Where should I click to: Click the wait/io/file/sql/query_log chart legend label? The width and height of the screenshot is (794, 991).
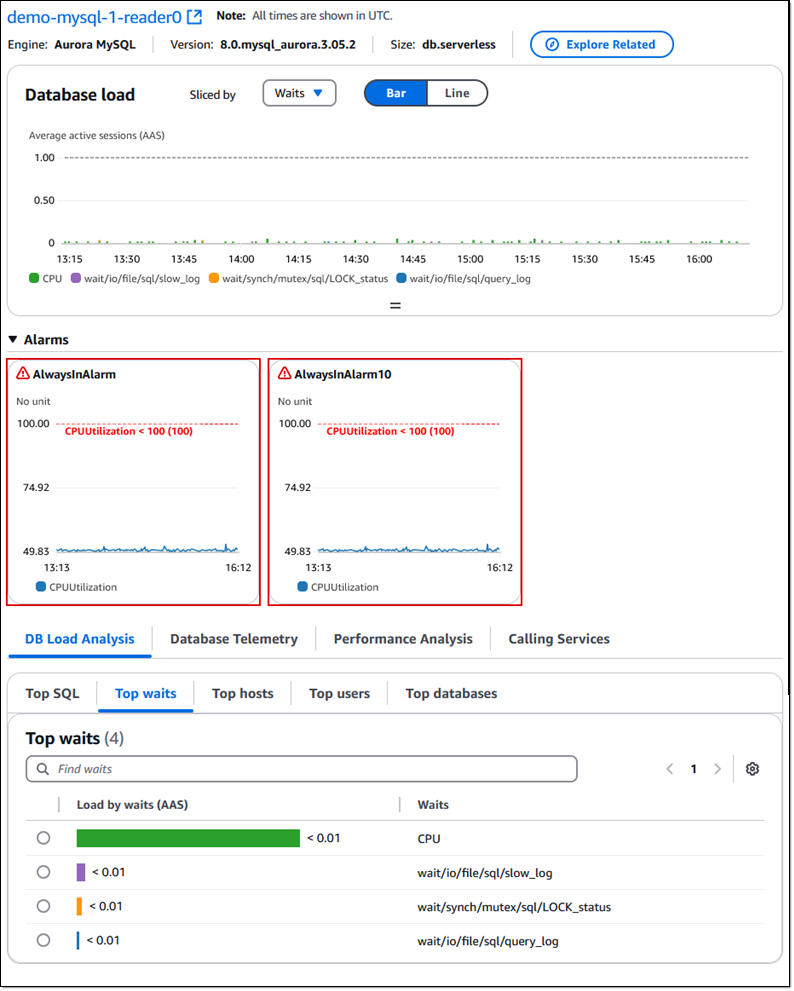[x=470, y=279]
